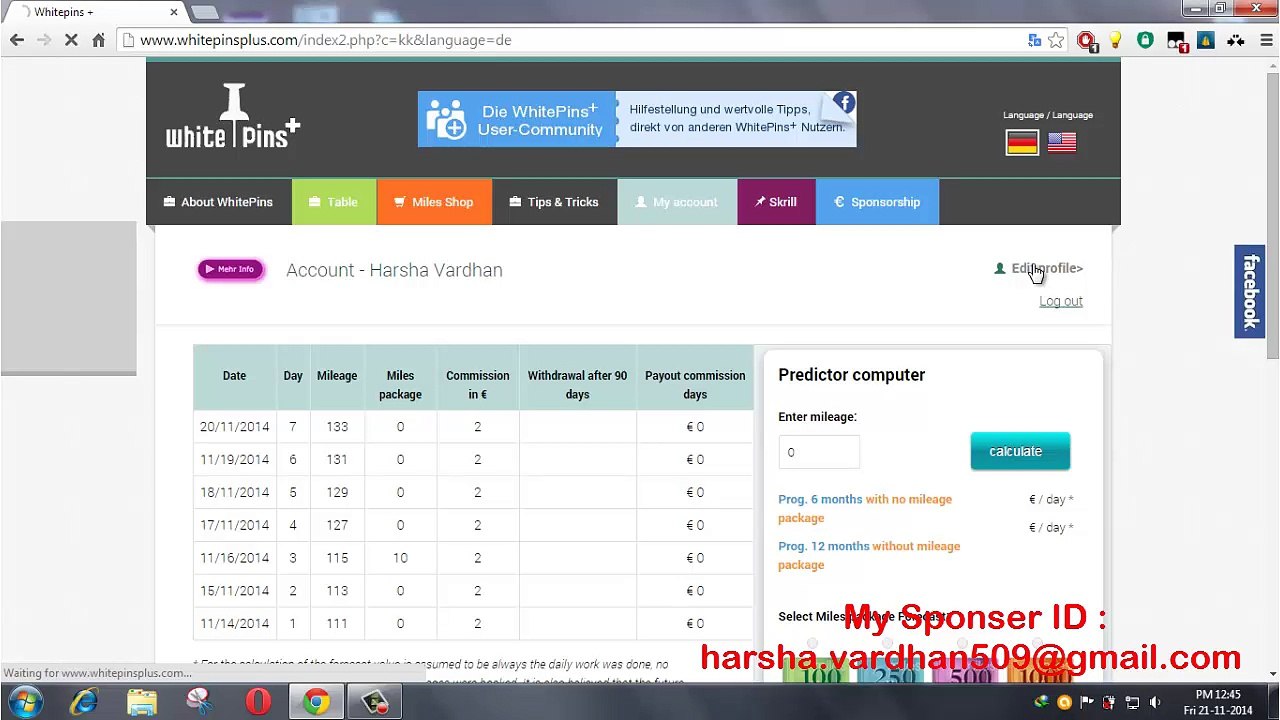Open the facebook side tab
1280x720 pixels.
tap(1250, 292)
